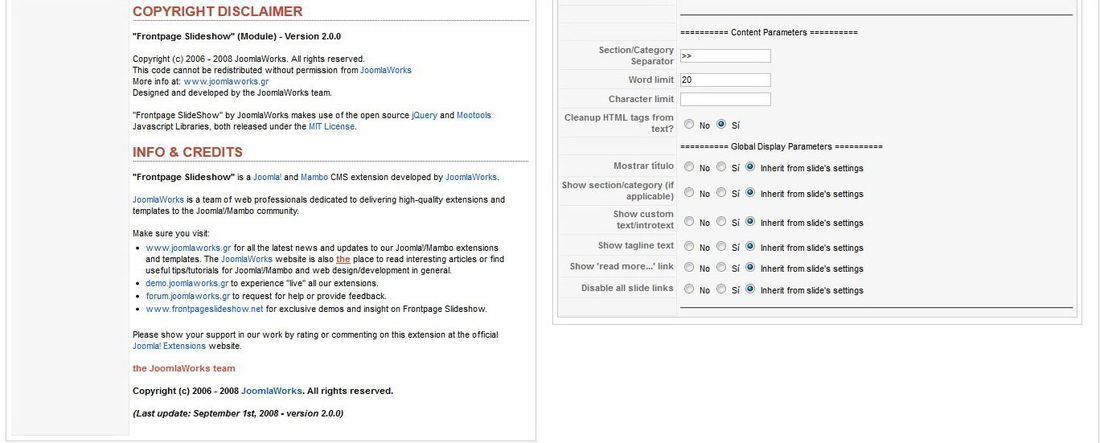This screenshot has width=1100, height=443.
Task: Open demo.joomlaworks.gr link
Action: coord(187,284)
